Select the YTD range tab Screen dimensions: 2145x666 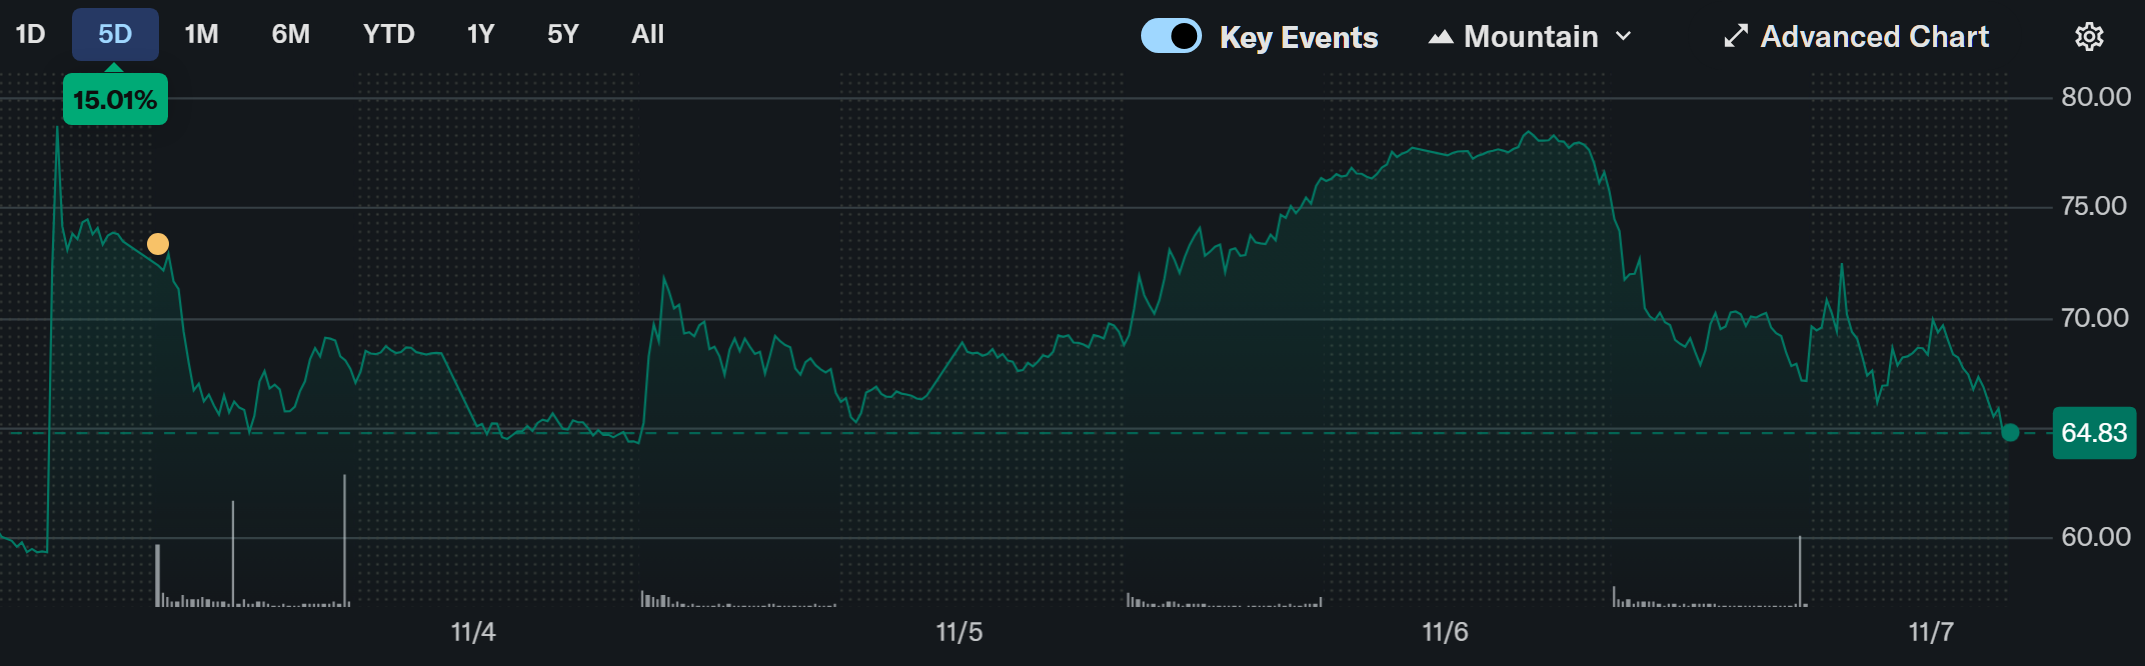(388, 35)
